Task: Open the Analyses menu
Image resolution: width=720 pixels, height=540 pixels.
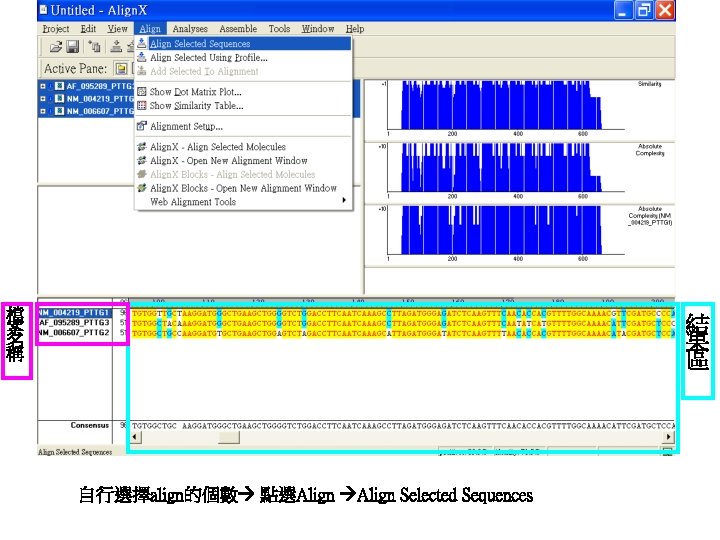Action: coord(190,28)
